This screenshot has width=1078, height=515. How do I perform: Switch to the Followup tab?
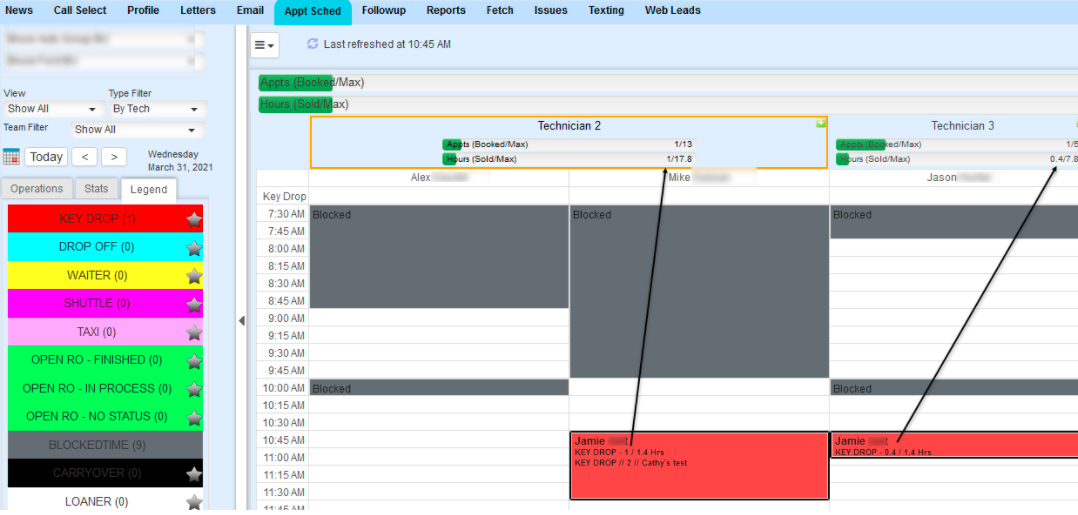383,11
